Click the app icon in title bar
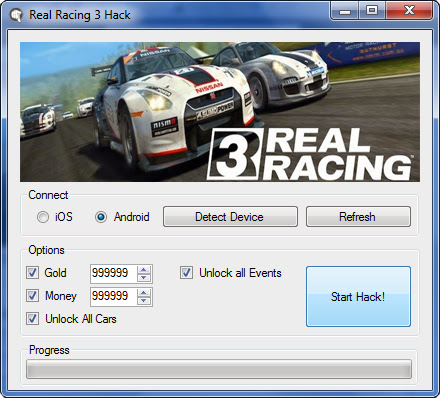This screenshot has width=440, height=398. (x=16, y=15)
